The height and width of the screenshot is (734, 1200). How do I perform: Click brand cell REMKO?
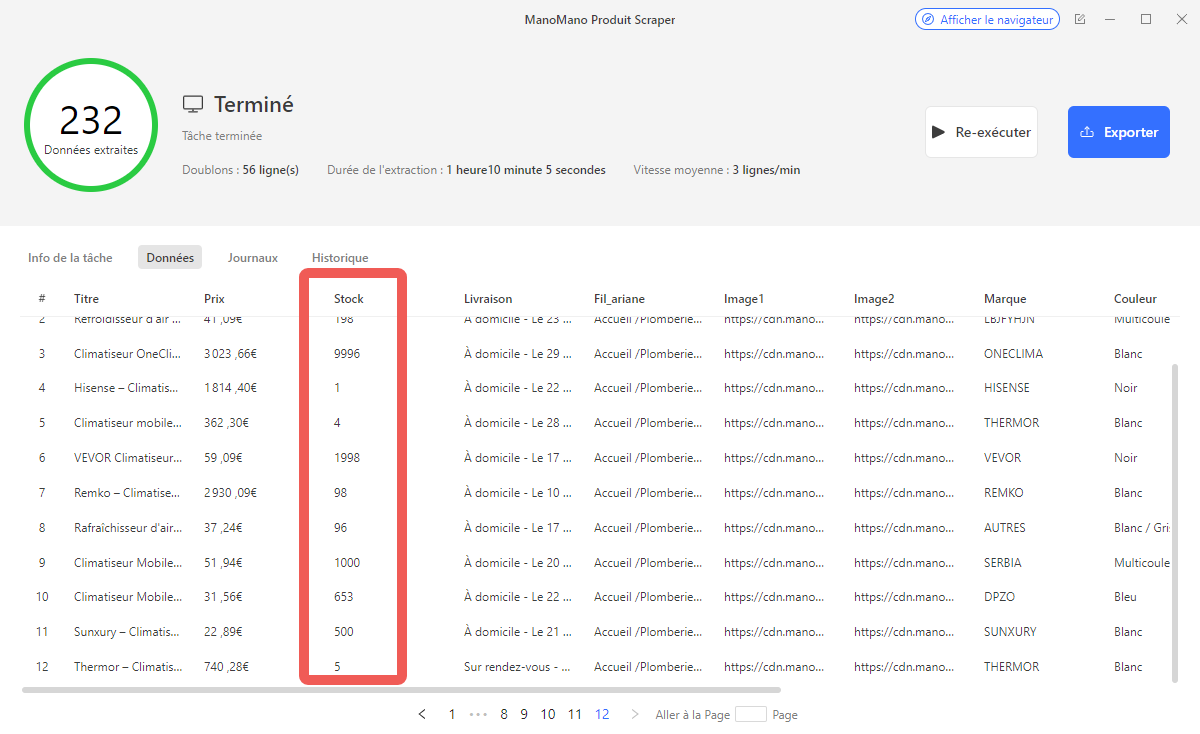point(1004,493)
